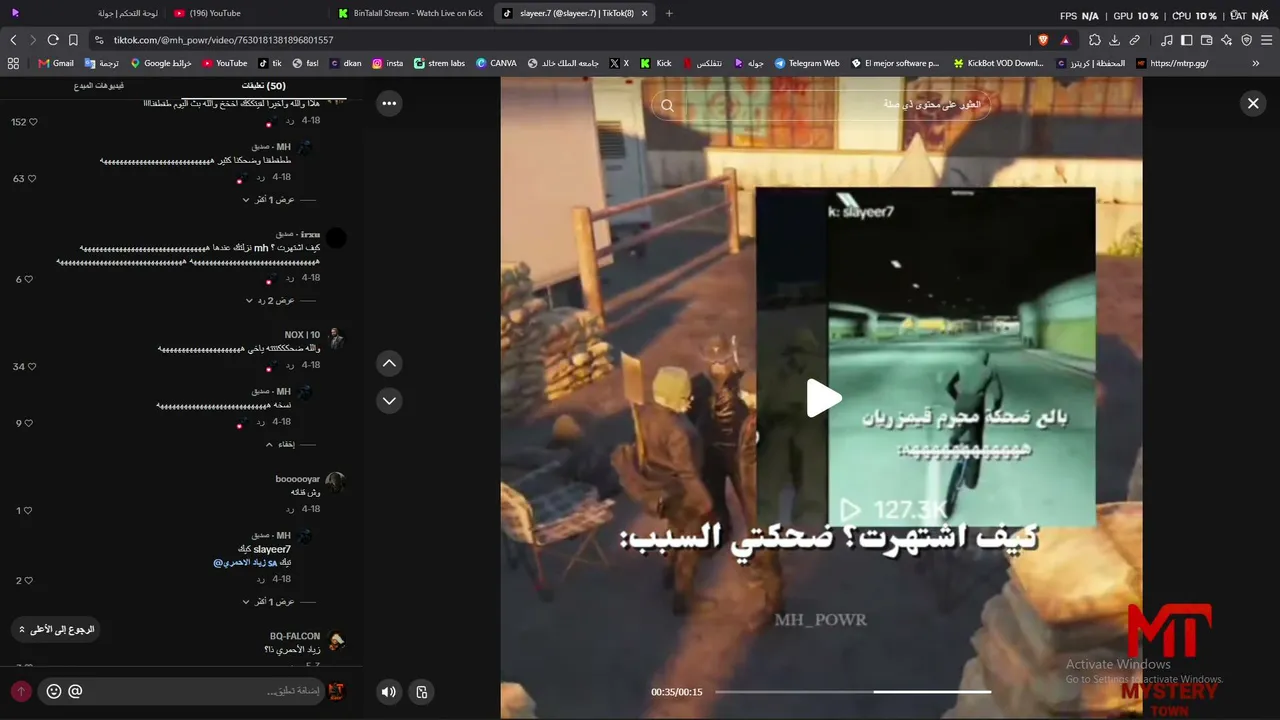This screenshot has width=1280, height=720.
Task: Open the emoji picker in comment box
Action: click(x=54, y=691)
